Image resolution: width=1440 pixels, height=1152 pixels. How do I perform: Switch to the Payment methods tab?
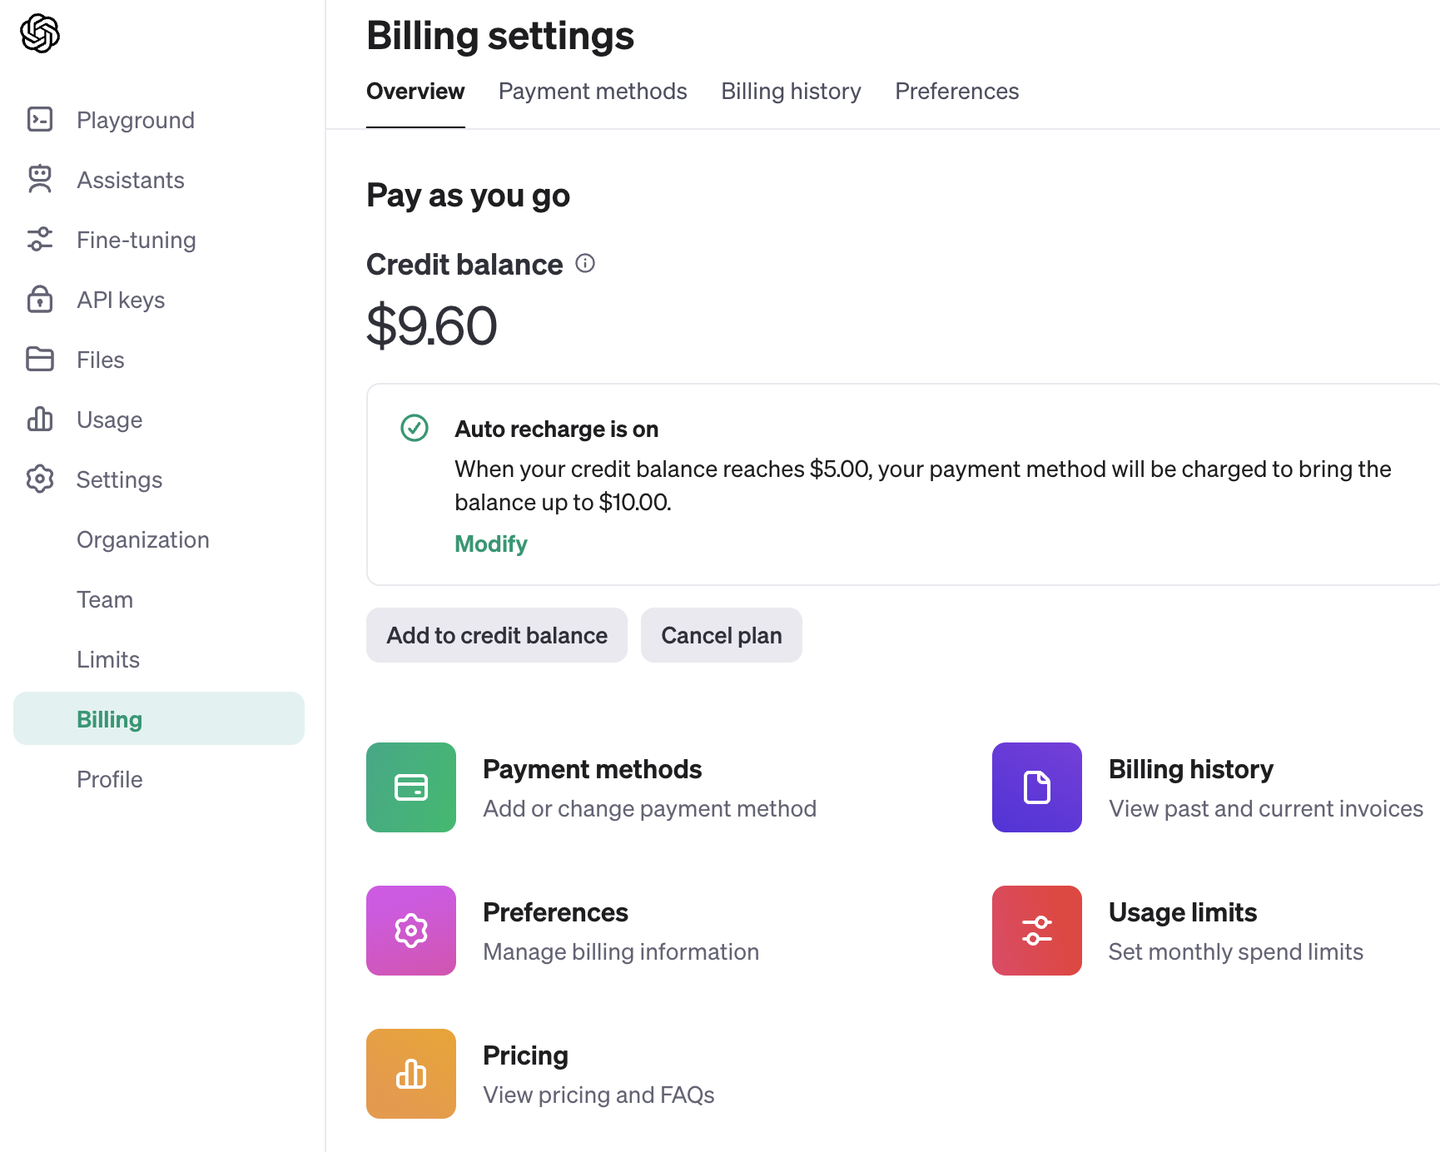pos(593,91)
